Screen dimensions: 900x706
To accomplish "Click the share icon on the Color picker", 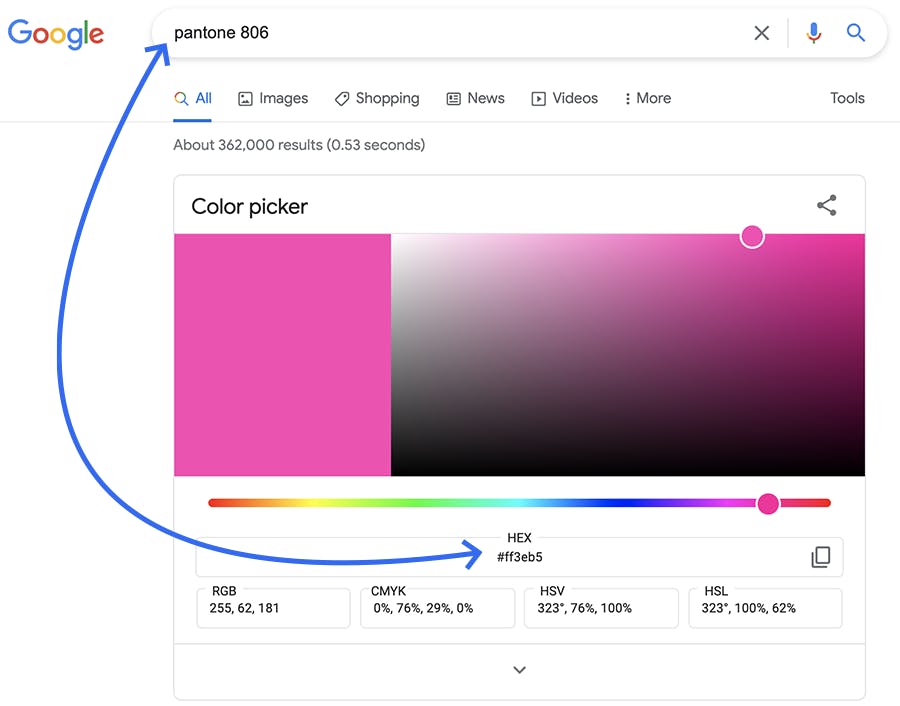I will click(x=826, y=204).
